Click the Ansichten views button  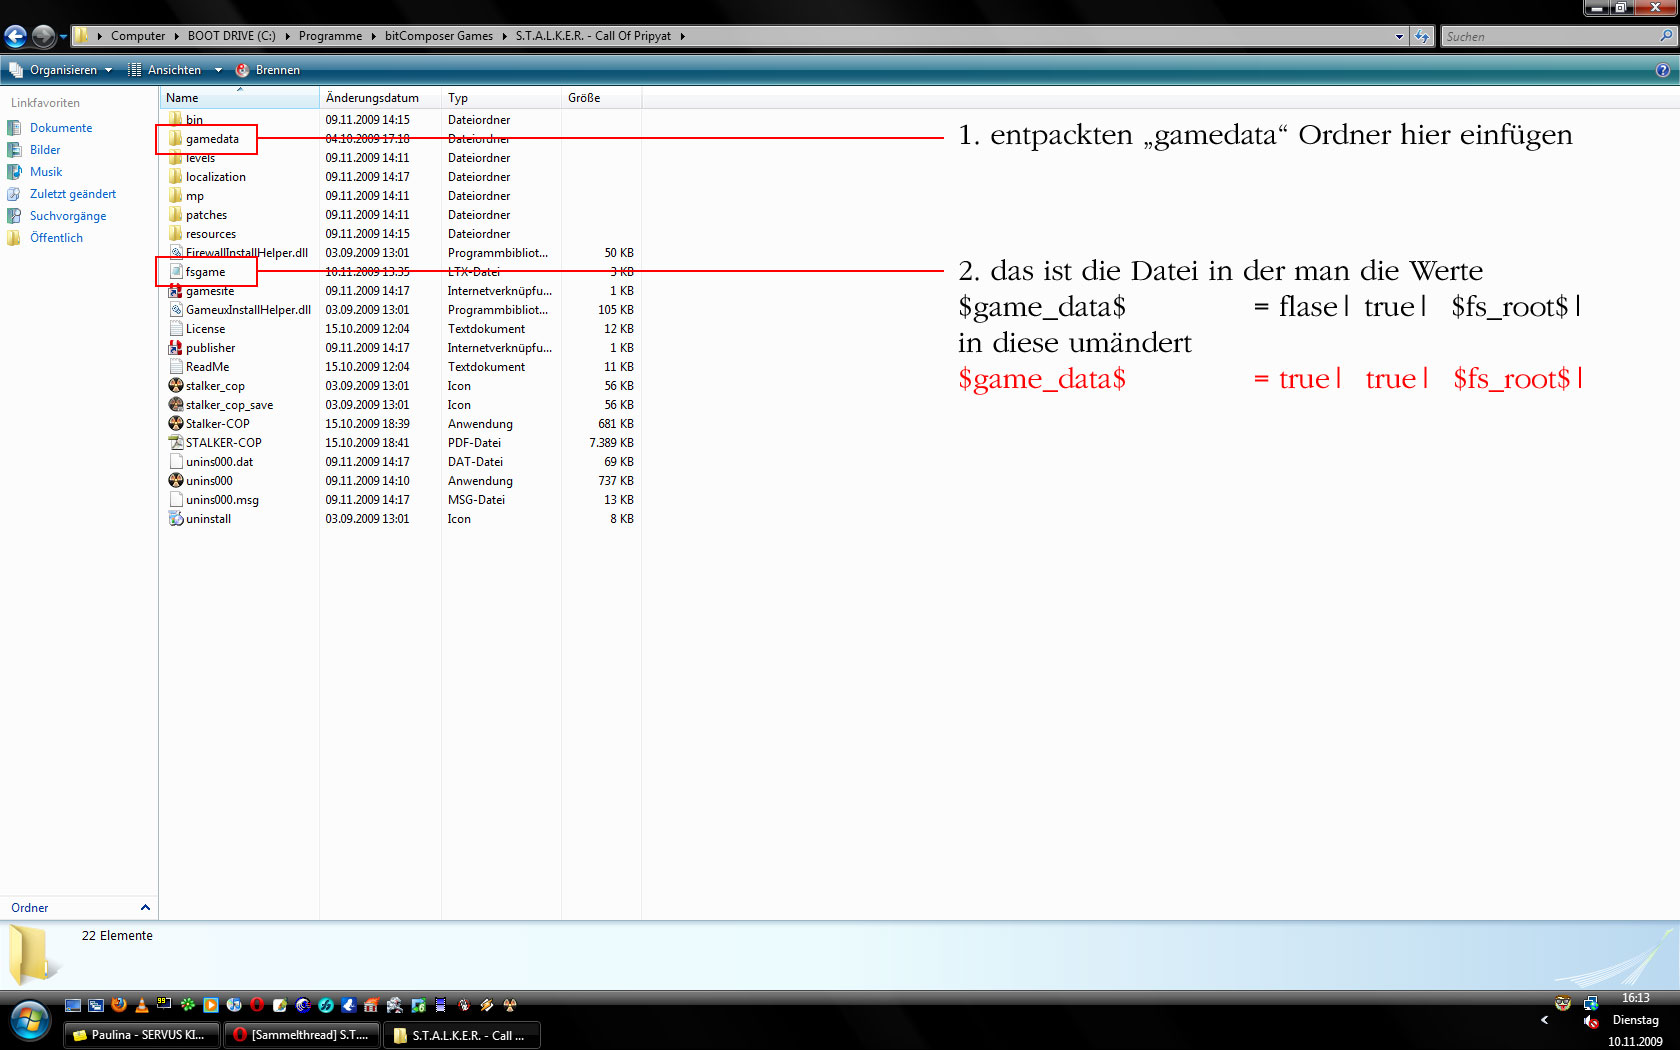point(164,70)
